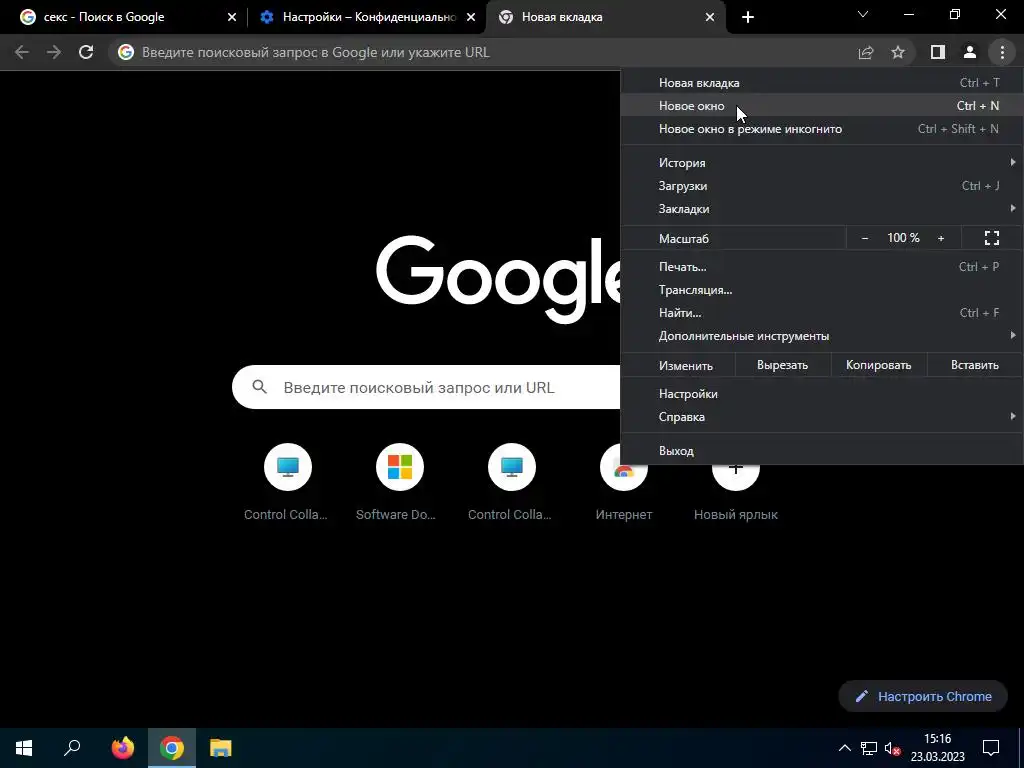The width and height of the screenshot is (1024, 768).
Task: Expand the 'Справка' submenu
Action: 822,417
